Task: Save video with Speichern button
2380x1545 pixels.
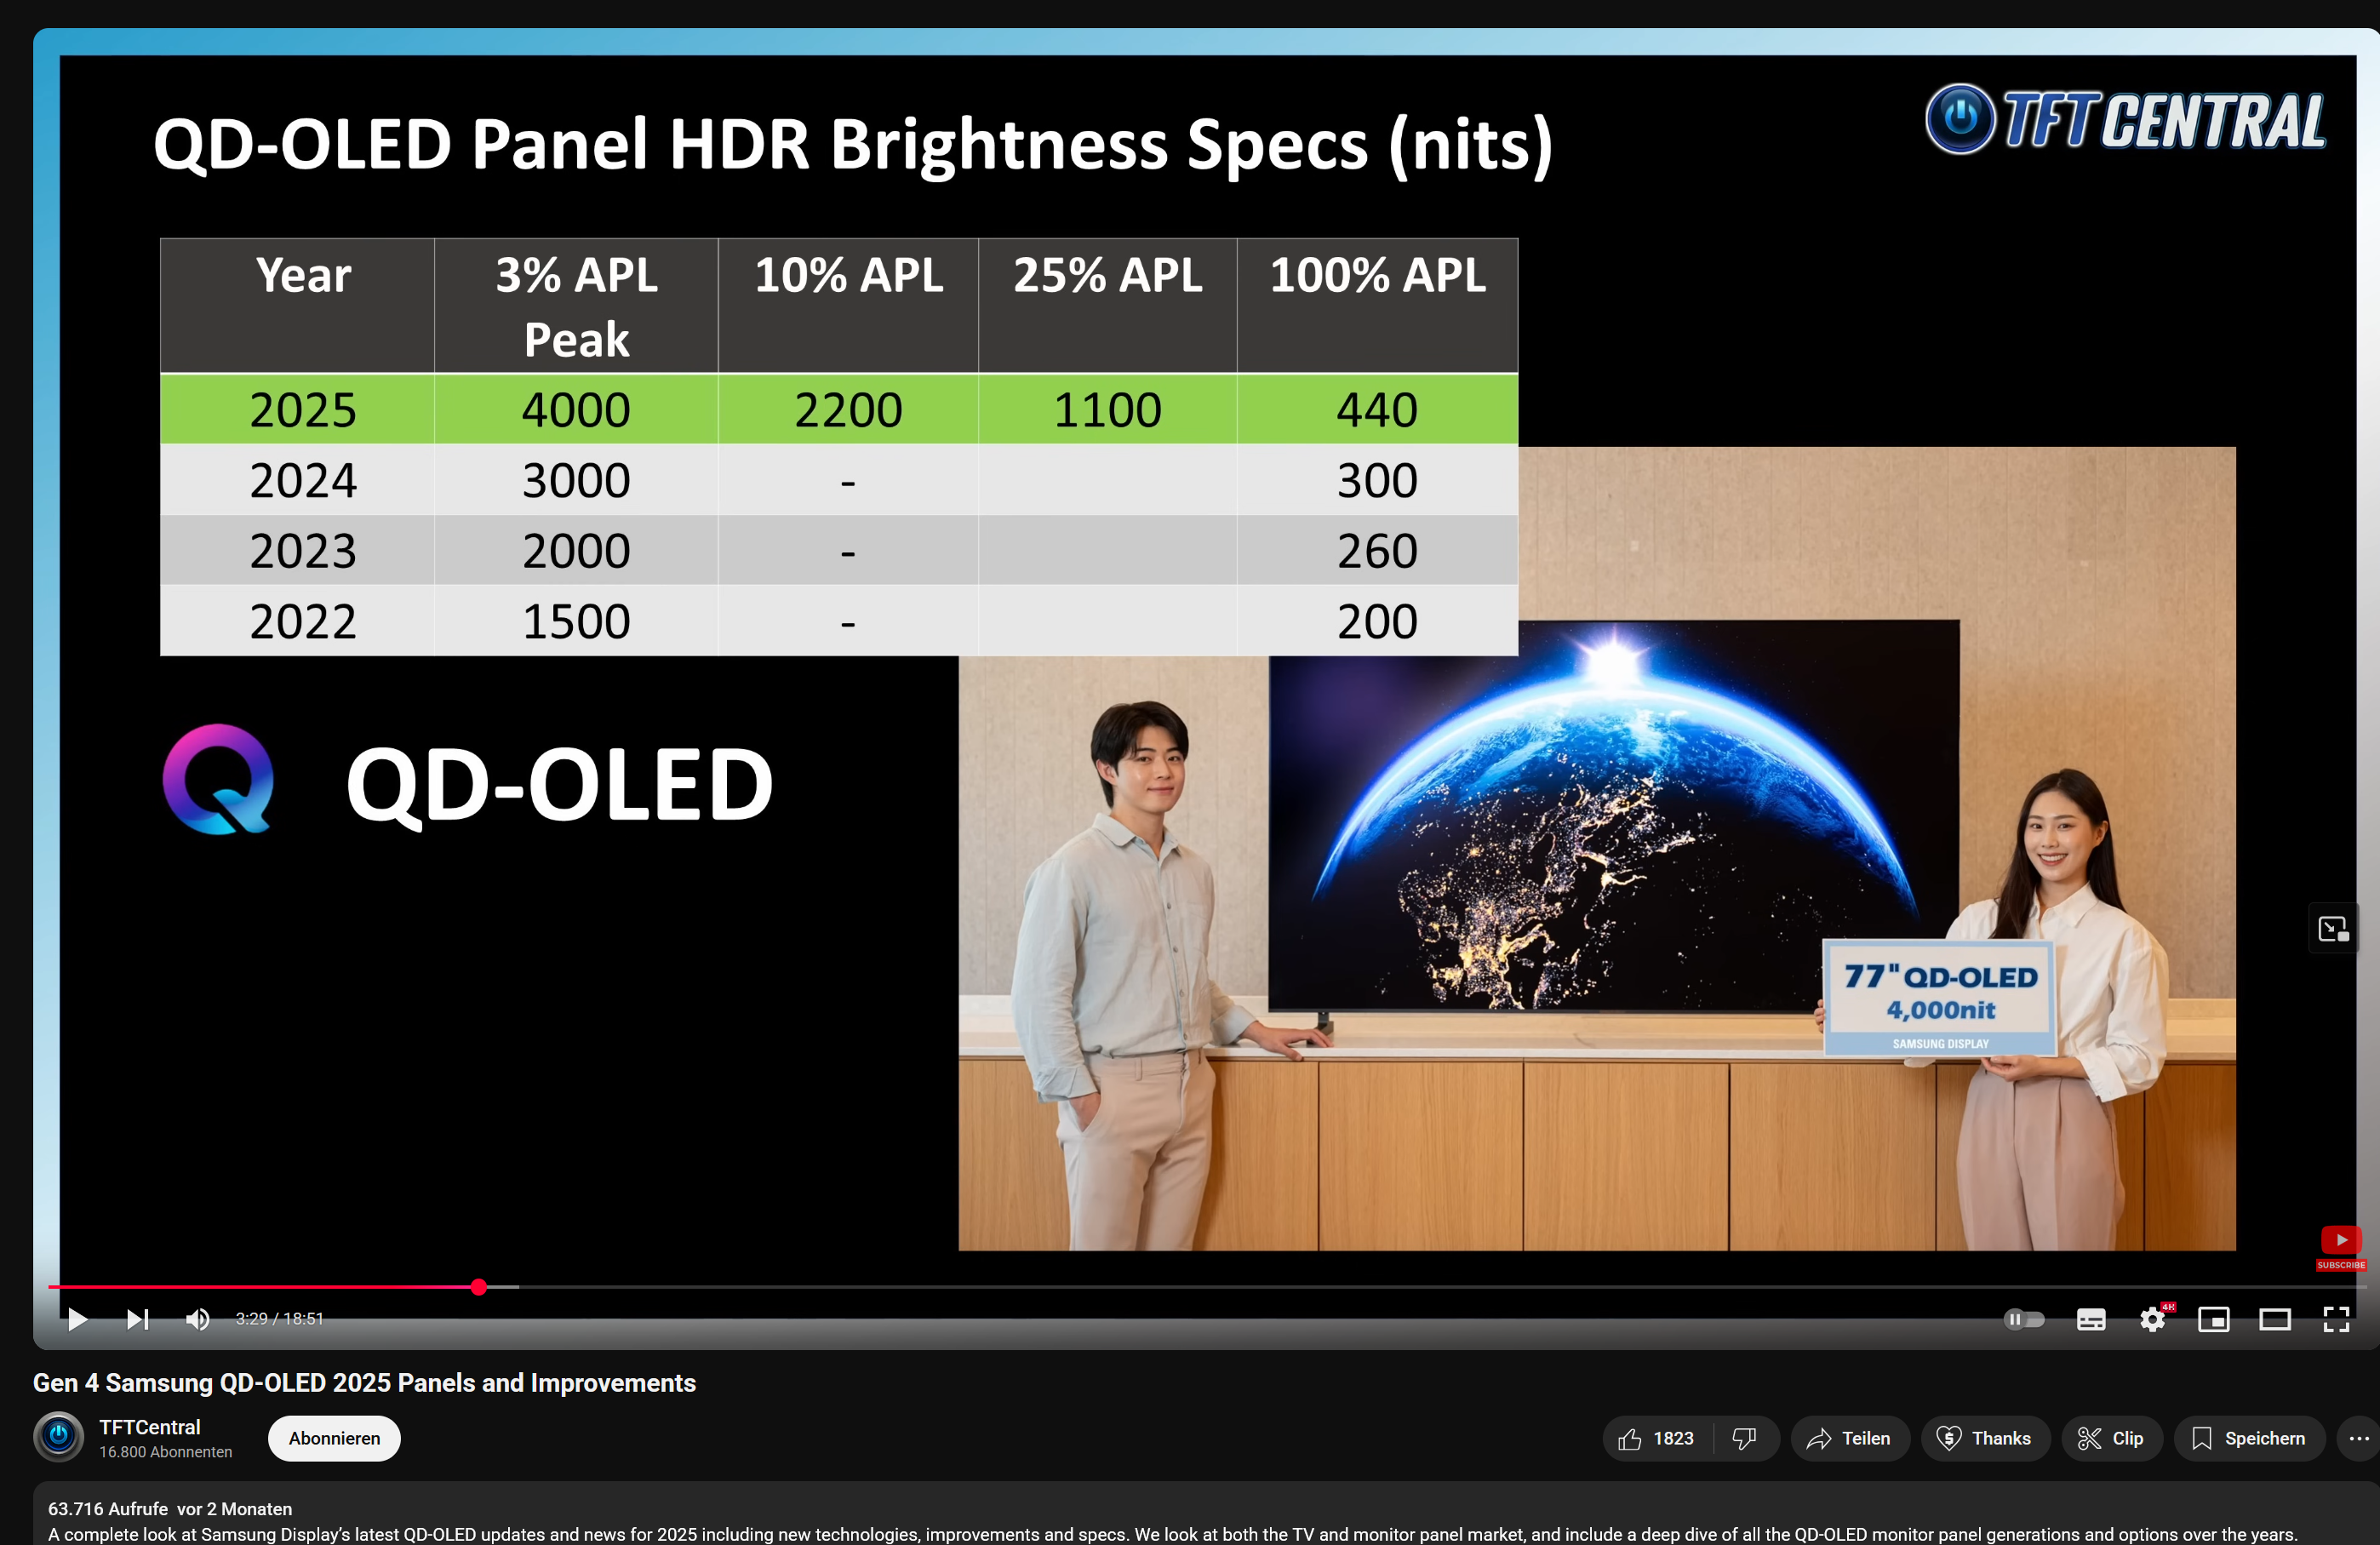Action: point(2248,1438)
